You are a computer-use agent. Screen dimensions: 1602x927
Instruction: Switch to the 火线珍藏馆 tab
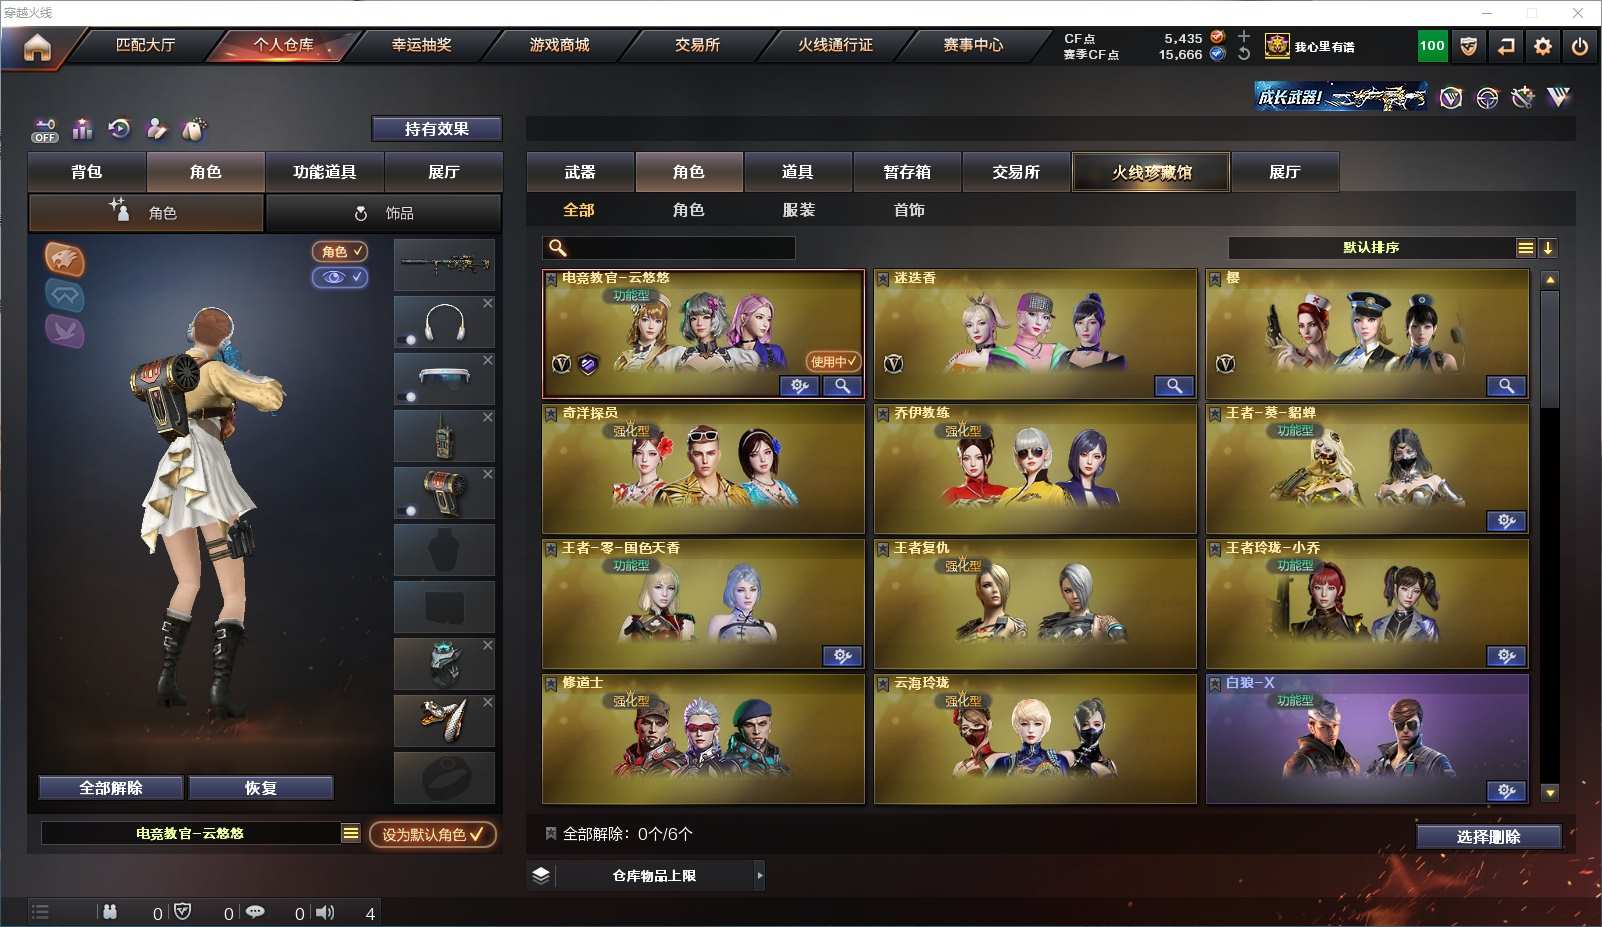click(1151, 172)
